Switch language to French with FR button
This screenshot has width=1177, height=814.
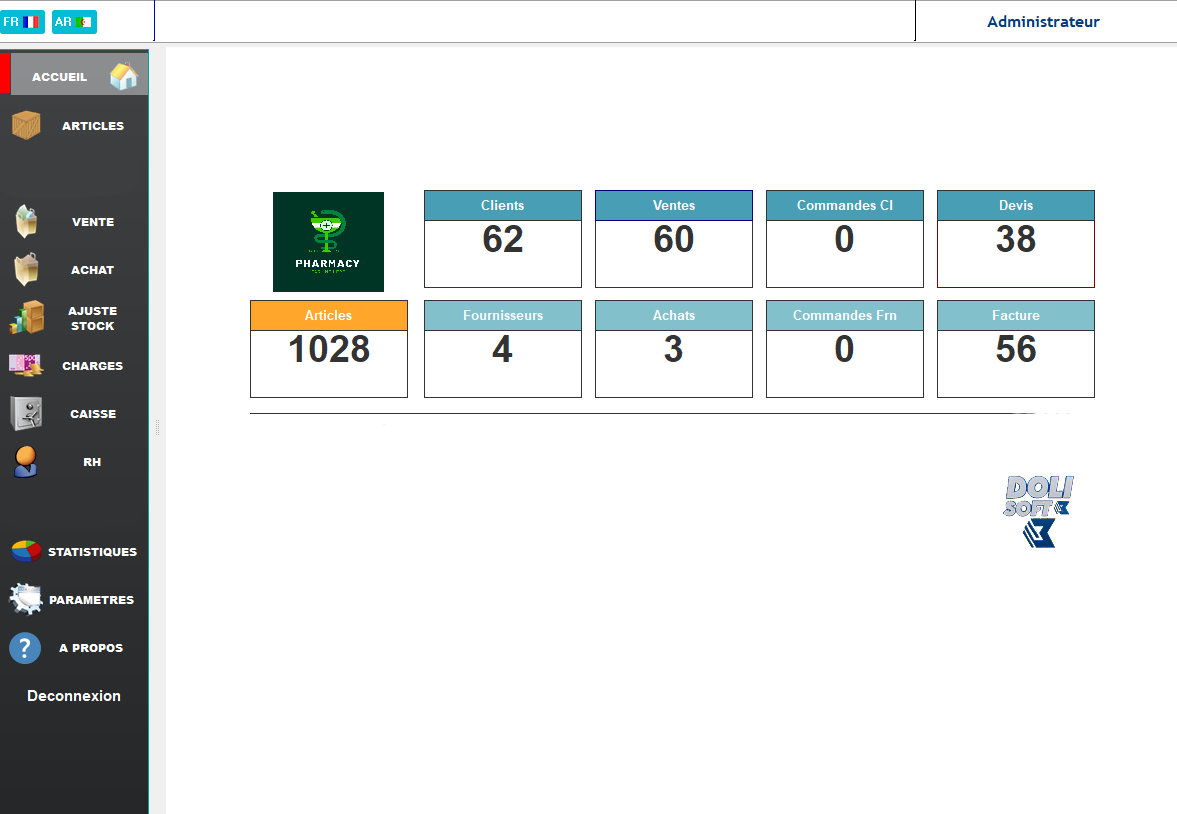click(22, 21)
